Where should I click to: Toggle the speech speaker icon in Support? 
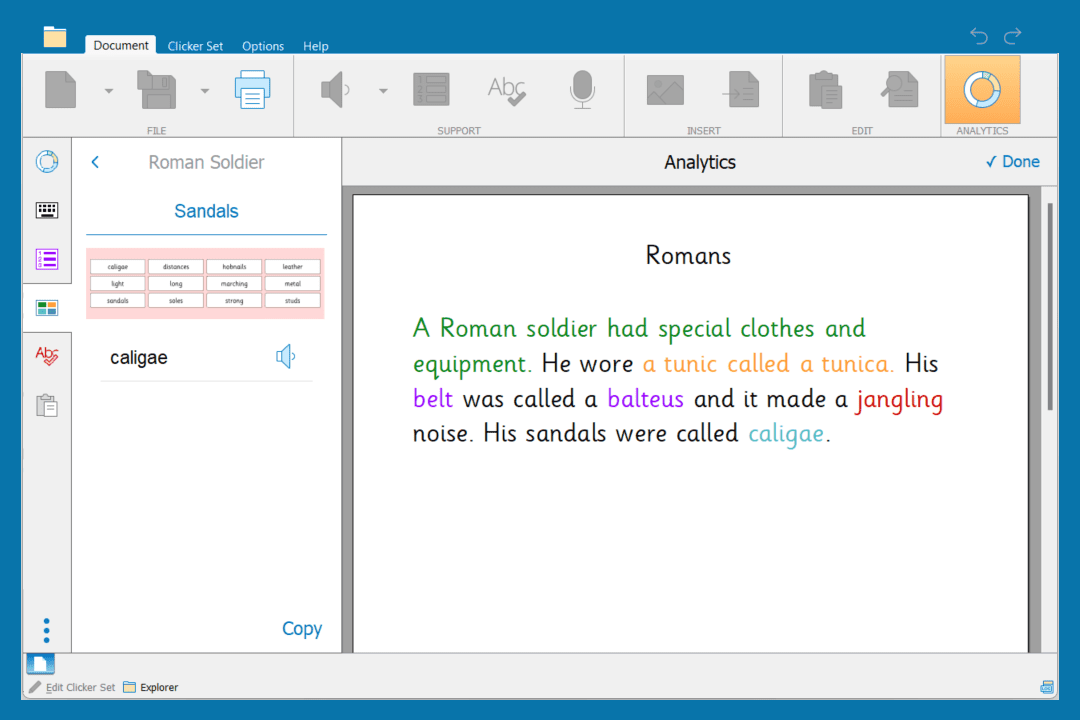(x=335, y=90)
